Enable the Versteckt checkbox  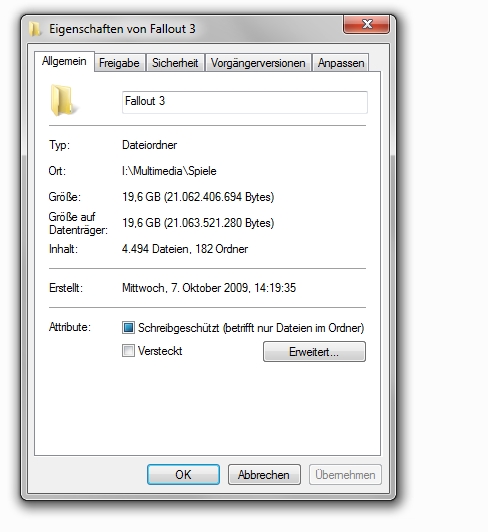128,350
